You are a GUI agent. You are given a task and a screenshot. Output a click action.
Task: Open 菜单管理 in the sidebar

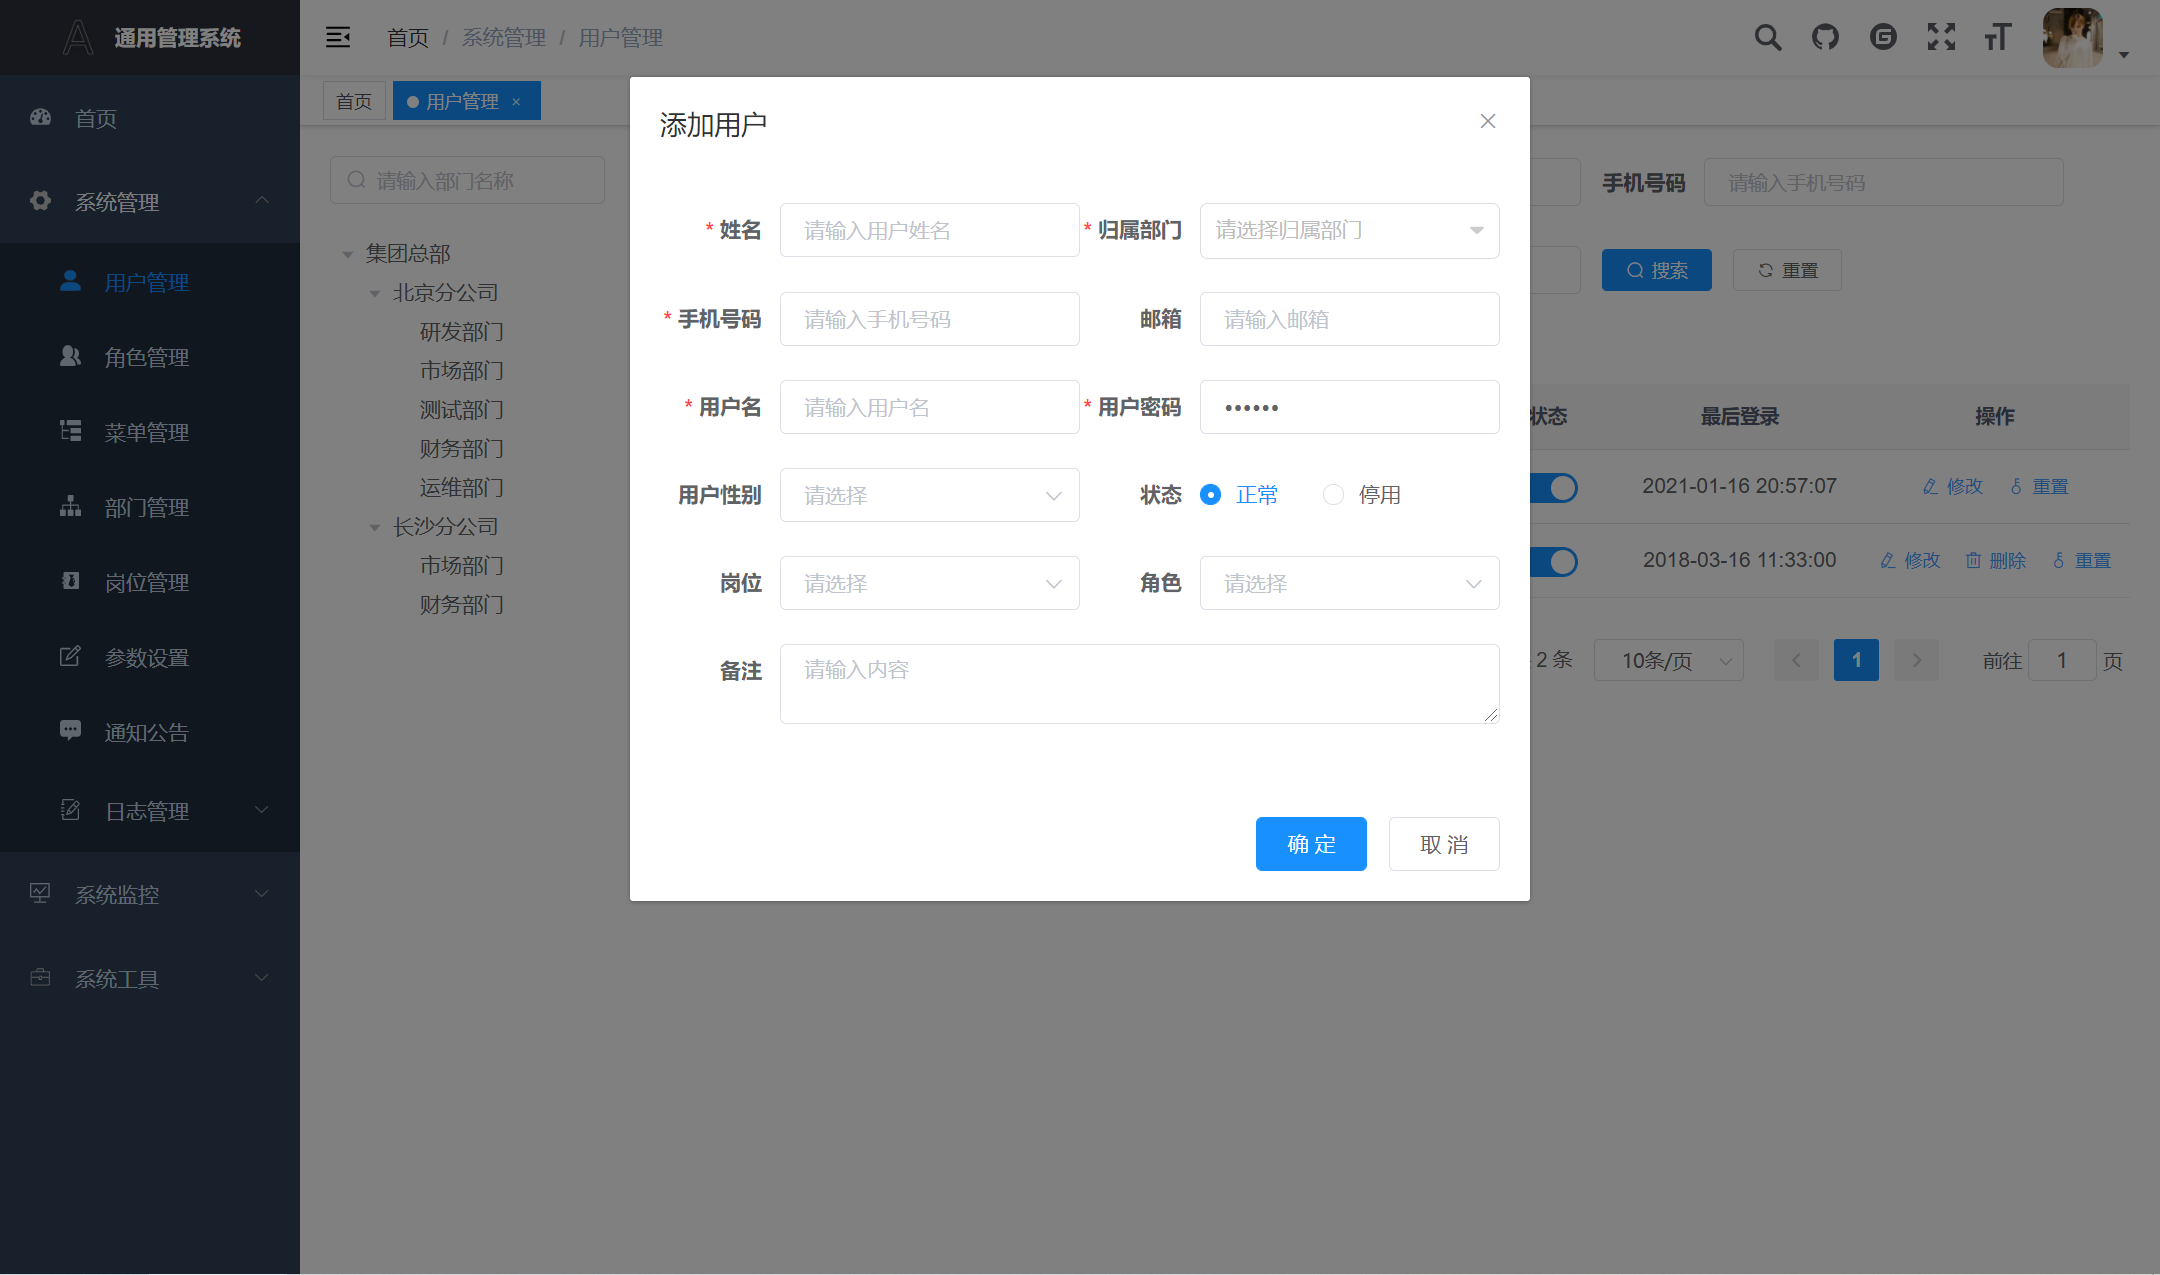coord(150,432)
